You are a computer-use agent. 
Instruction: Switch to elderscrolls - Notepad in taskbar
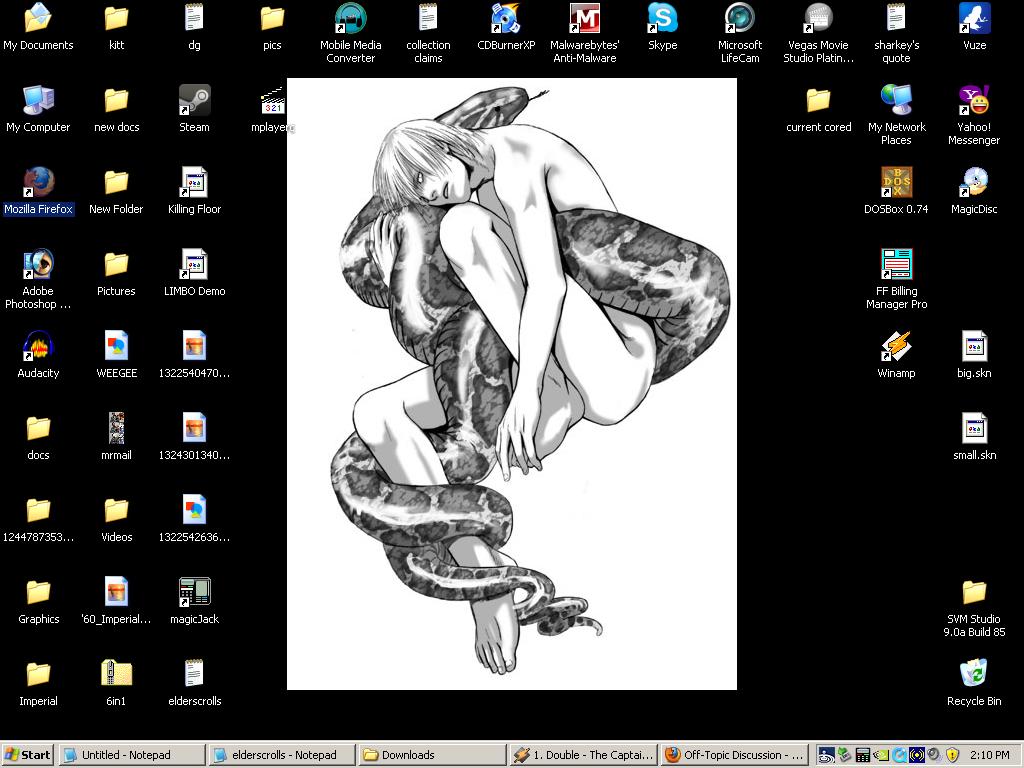(x=282, y=755)
